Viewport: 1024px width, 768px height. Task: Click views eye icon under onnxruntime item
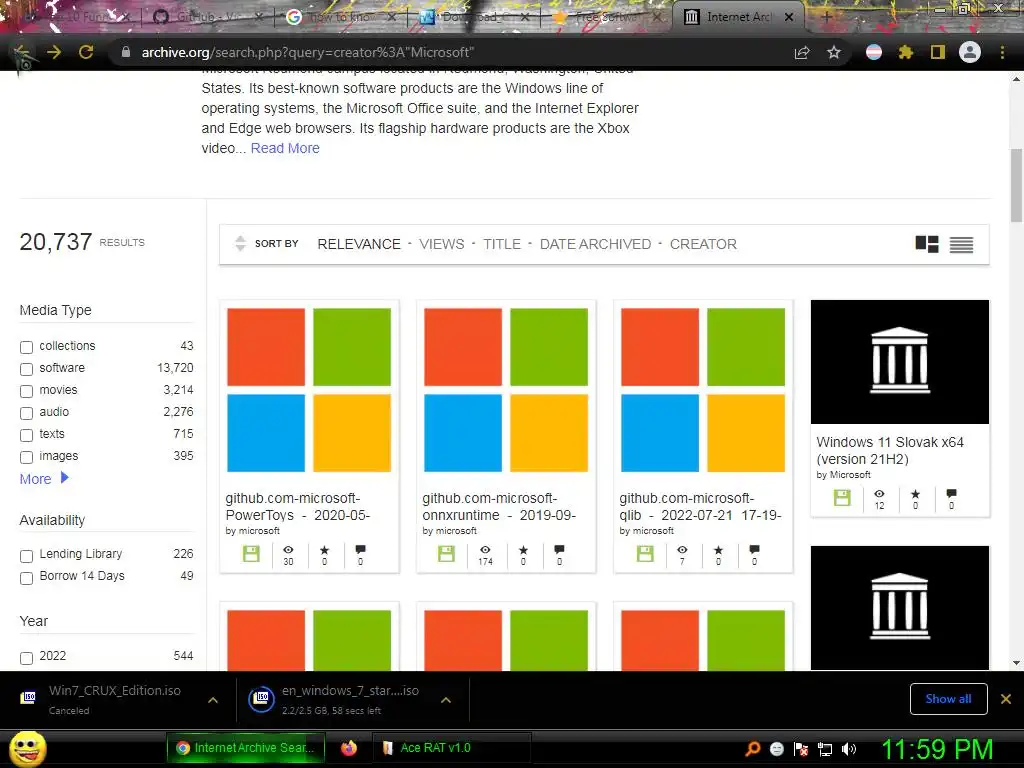[485, 550]
